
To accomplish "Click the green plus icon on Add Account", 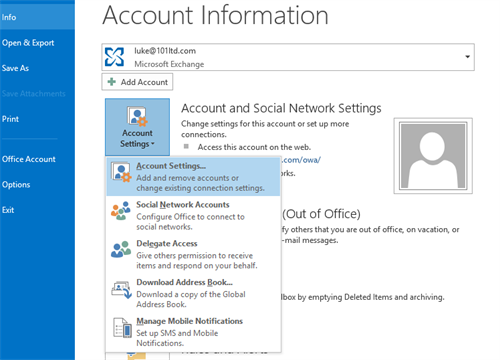I will (x=112, y=82).
